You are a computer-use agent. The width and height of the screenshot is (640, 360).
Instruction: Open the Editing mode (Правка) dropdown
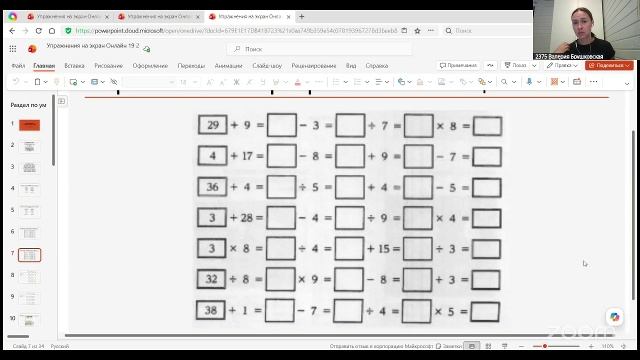(x=562, y=65)
